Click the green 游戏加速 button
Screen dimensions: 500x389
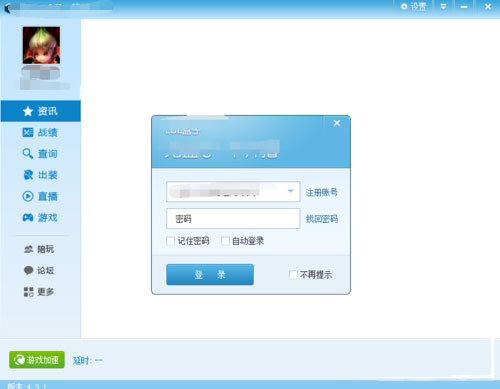pos(37,360)
